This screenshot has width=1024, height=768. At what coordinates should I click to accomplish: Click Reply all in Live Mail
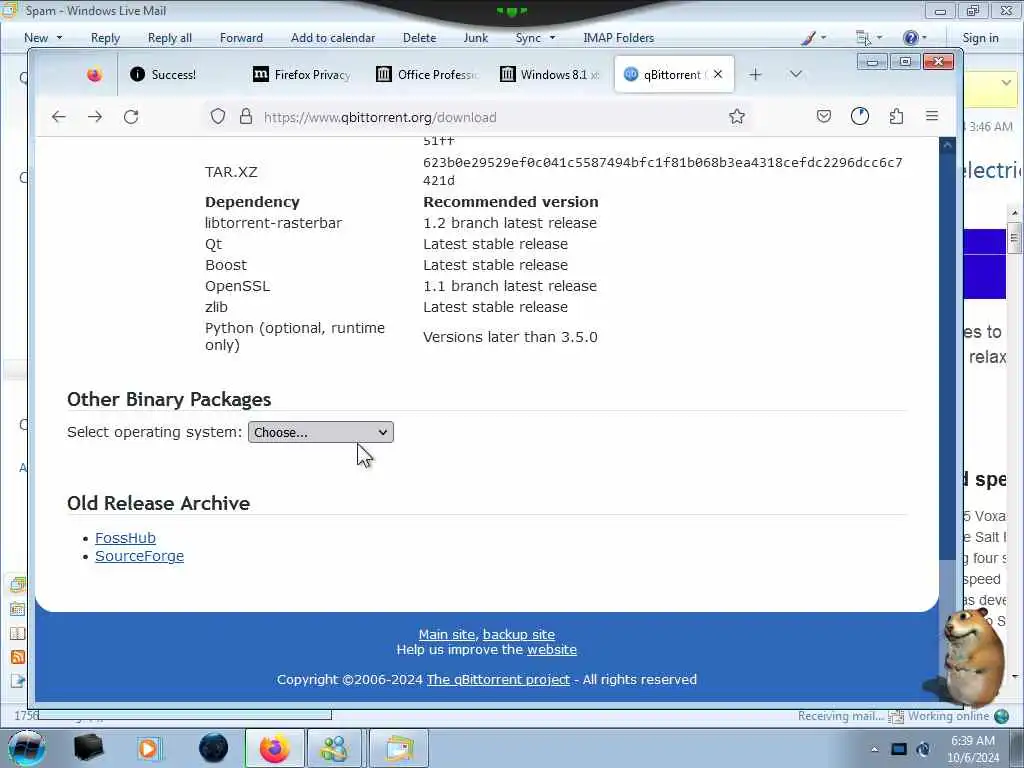(x=170, y=38)
